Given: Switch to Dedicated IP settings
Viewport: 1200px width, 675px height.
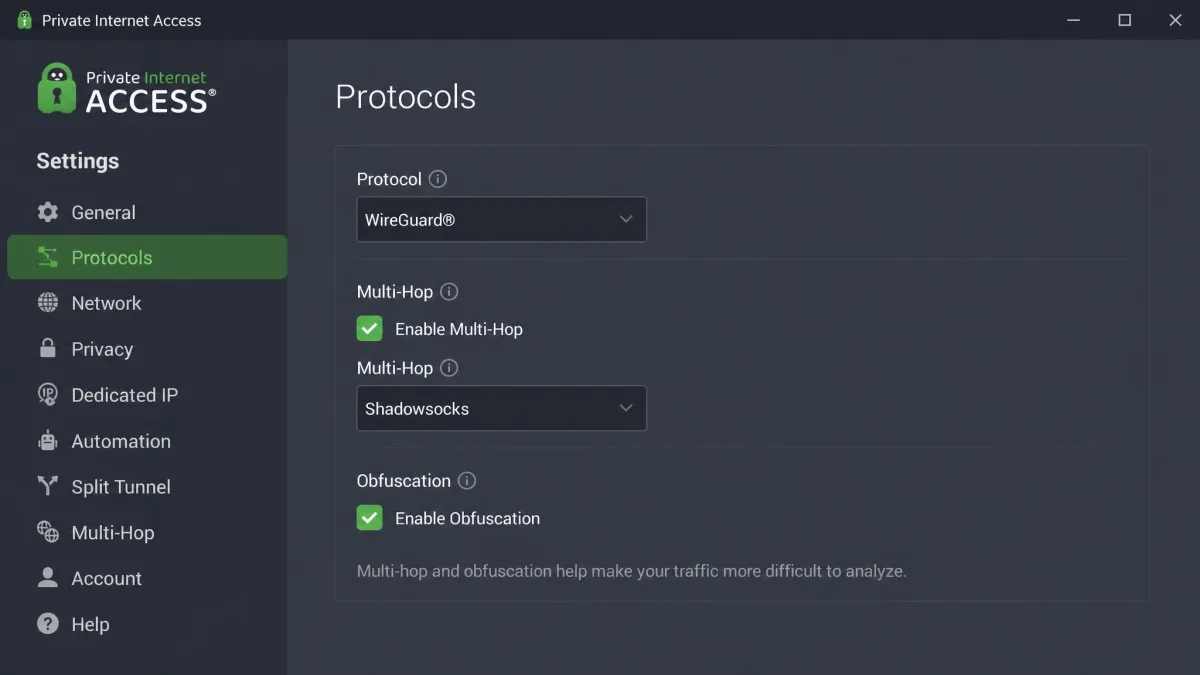Looking at the screenshot, I should tap(147, 395).
